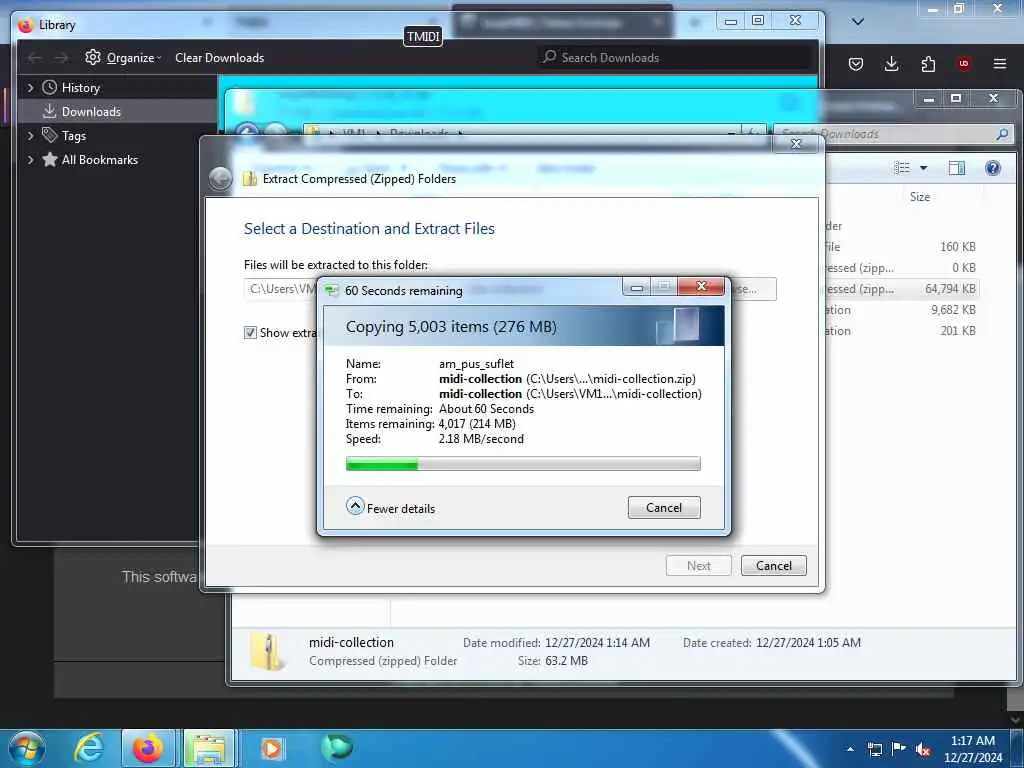Open the uBlock Origin extension icon

click(x=963, y=64)
